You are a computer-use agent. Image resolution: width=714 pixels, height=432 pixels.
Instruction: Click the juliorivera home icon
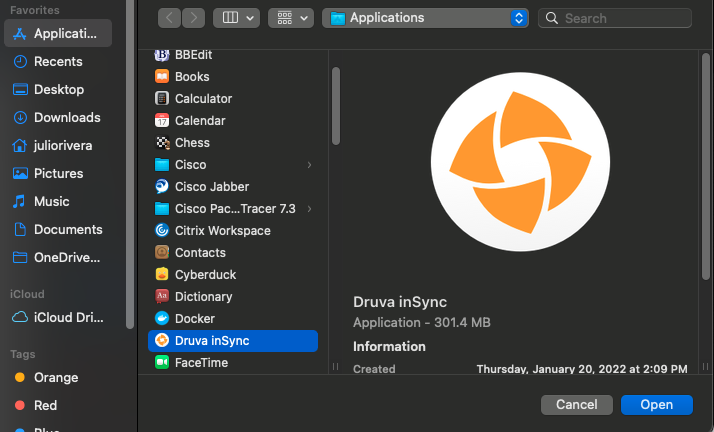20,145
